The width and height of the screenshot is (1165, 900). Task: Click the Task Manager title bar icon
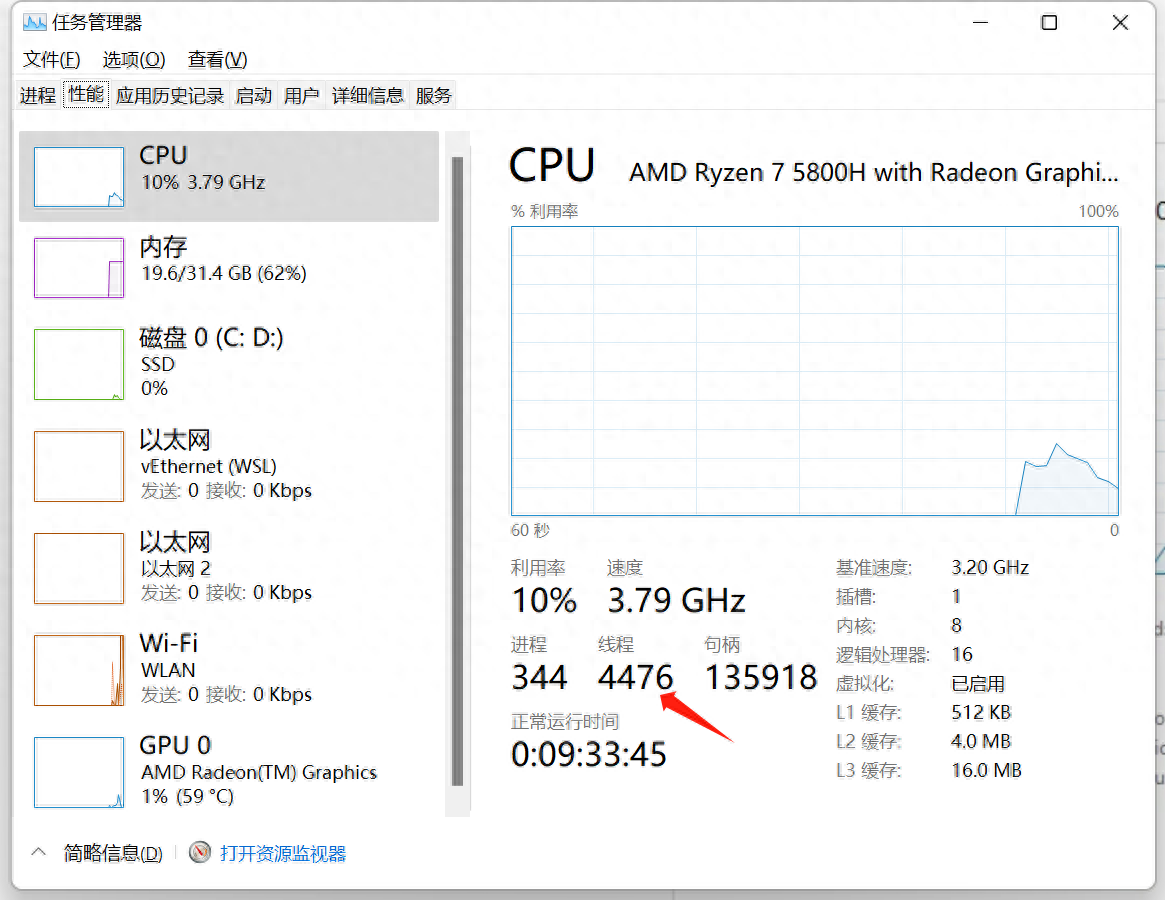coord(34,22)
